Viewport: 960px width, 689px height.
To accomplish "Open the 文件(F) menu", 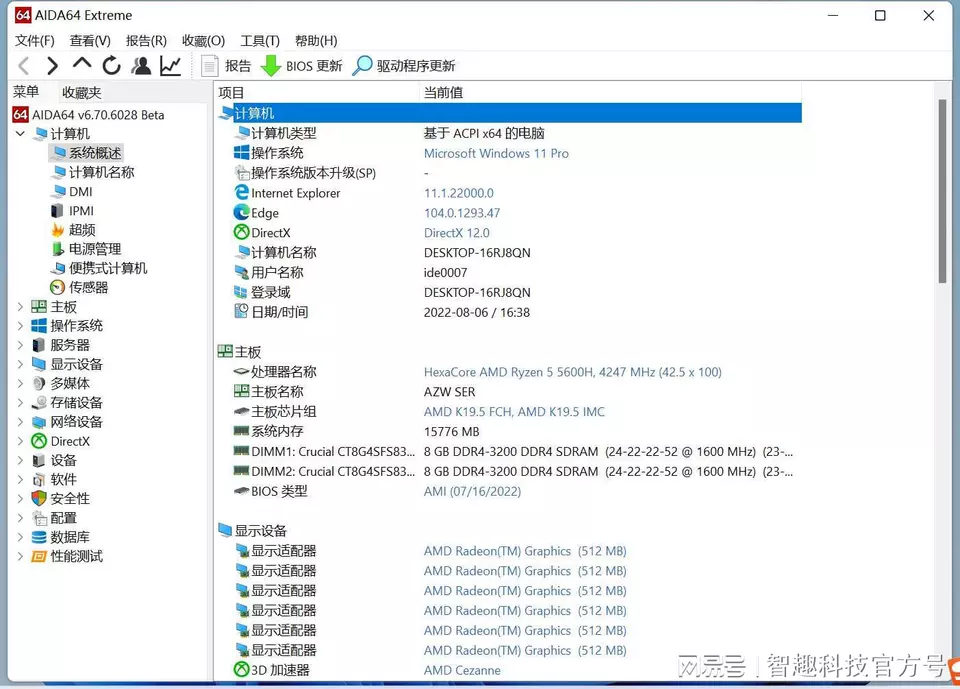I will pyautogui.click(x=34, y=40).
